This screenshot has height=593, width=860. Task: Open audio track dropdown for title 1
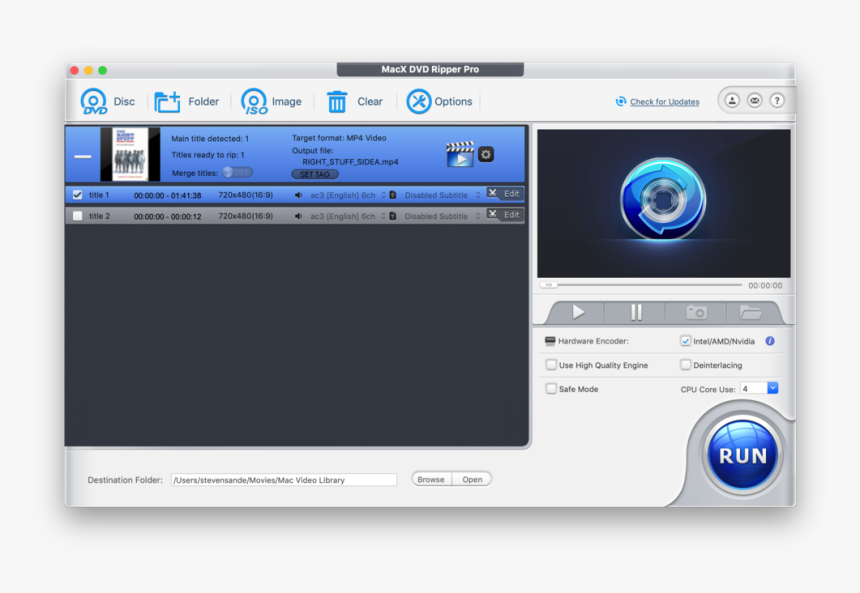click(x=348, y=195)
